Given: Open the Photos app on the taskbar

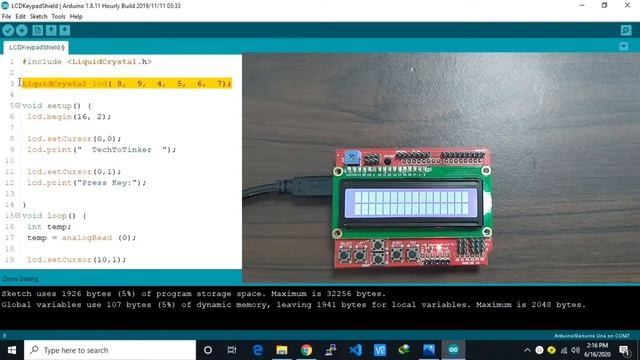Looking at the screenshot, I should pyautogui.click(x=429, y=350).
